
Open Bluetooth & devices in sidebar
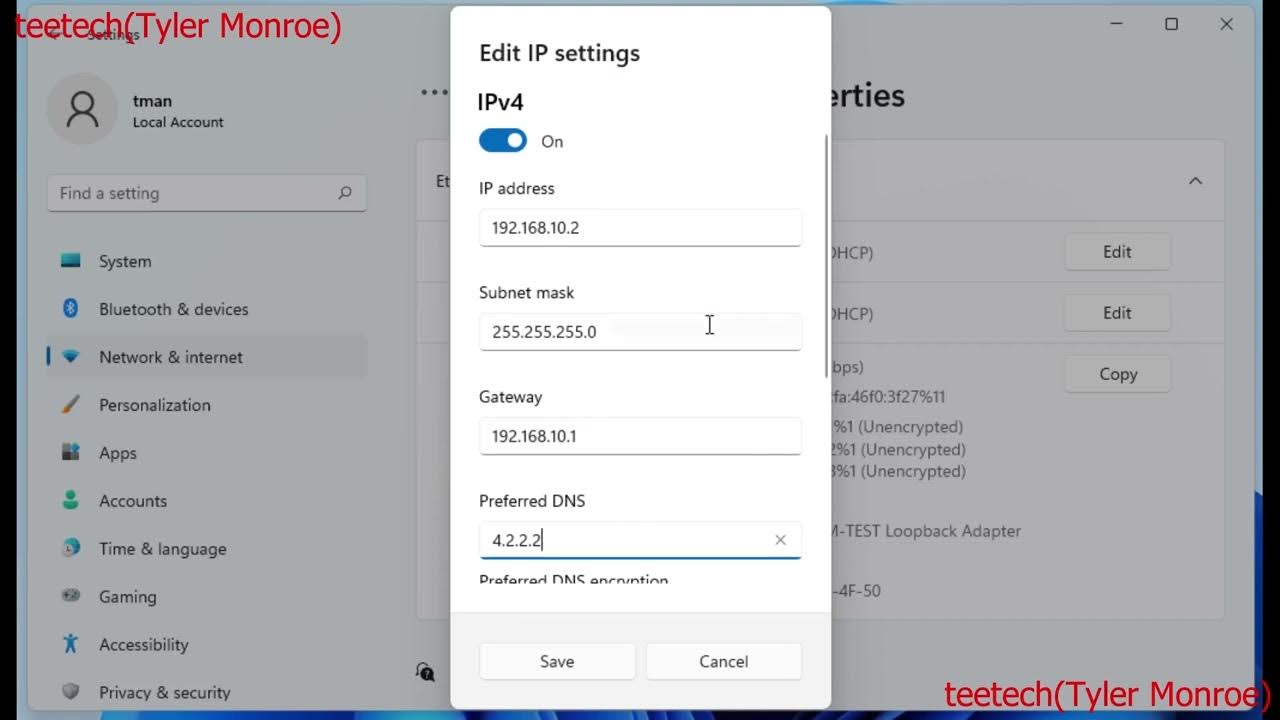(x=206, y=309)
